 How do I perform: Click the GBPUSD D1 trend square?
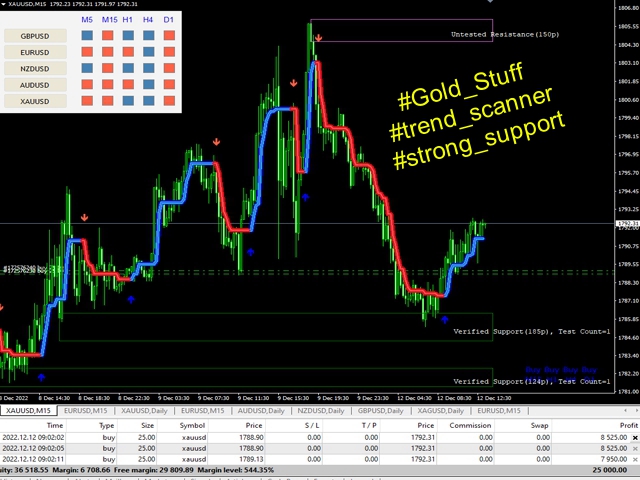[169, 36]
